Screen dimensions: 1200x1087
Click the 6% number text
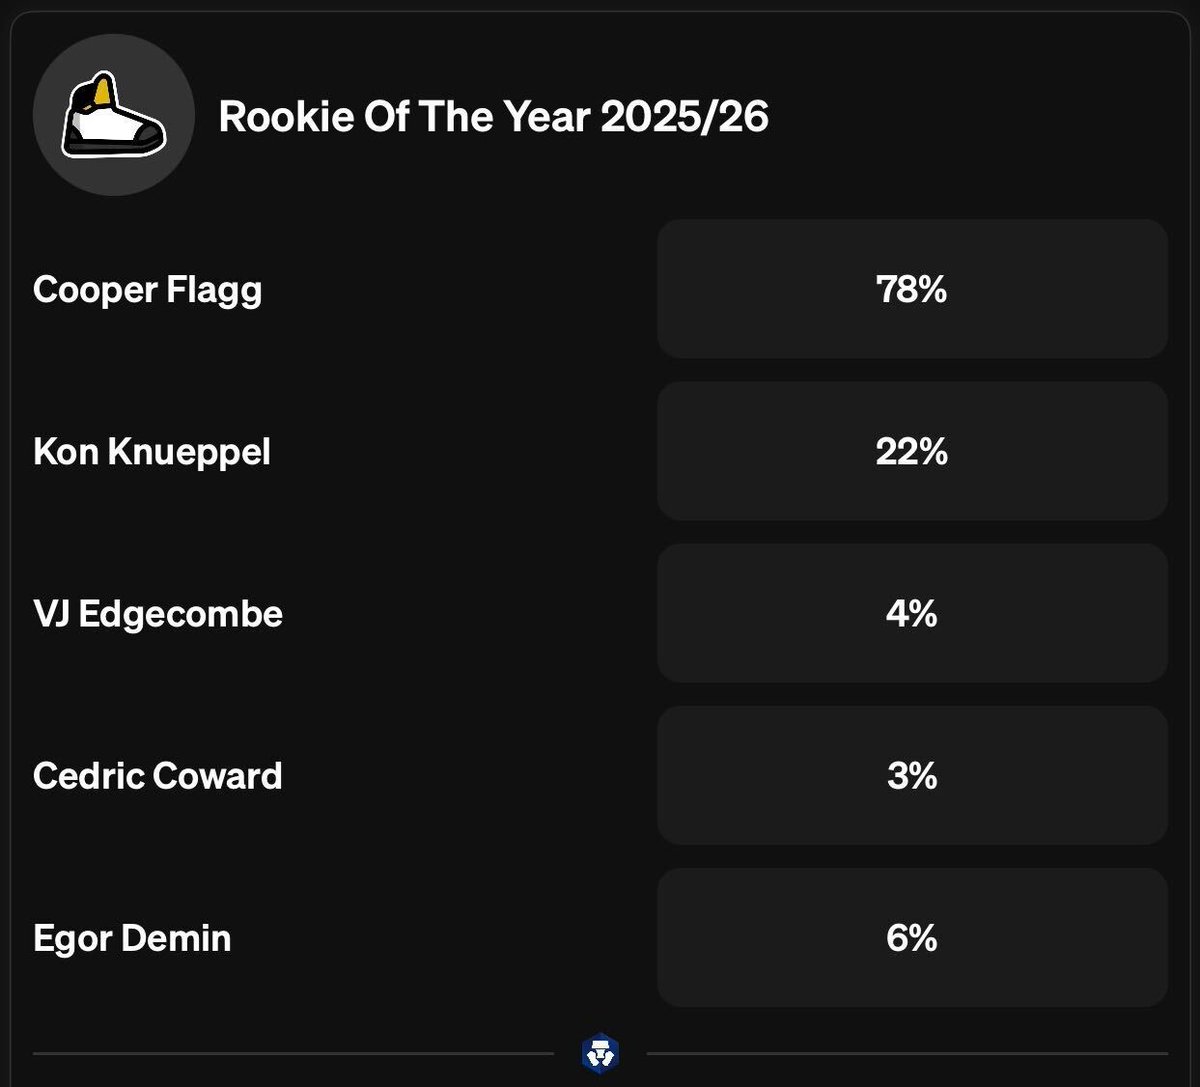pyautogui.click(x=911, y=938)
